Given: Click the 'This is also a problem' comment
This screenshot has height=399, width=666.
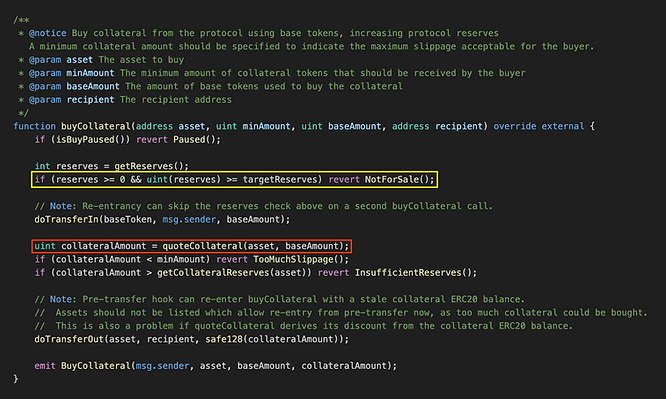Looking at the screenshot, I should point(304,326).
